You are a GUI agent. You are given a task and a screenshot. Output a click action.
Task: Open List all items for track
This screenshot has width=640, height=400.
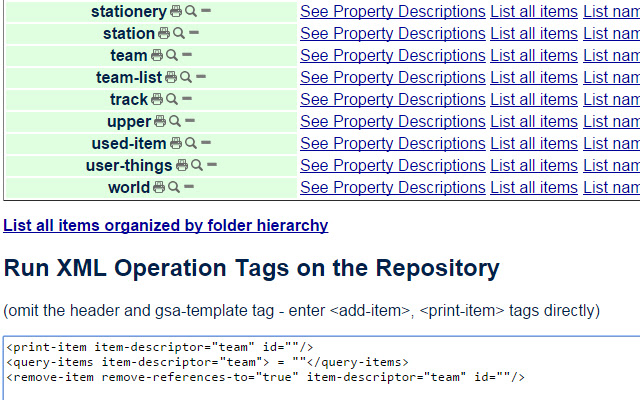coord(534,100)
